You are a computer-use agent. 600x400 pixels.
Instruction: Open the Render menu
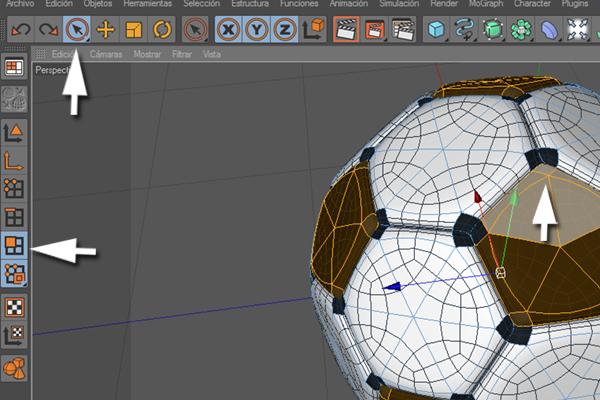point(444,4)
